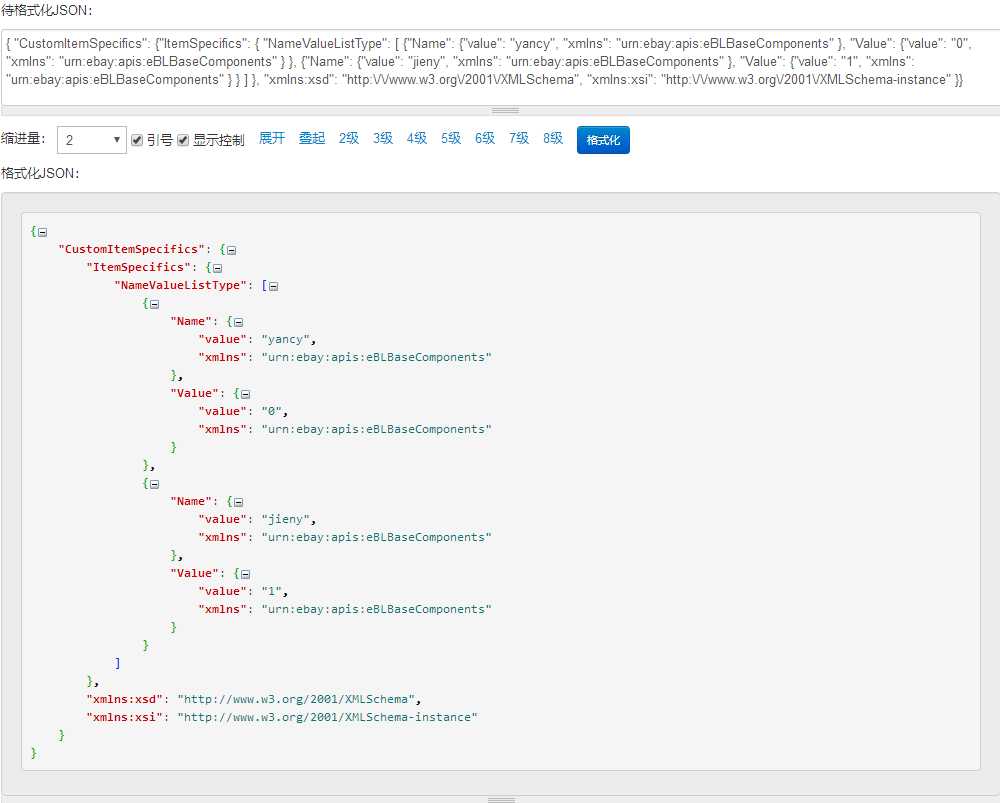Collapse the second array item above jieny

(x=154, y=484)
